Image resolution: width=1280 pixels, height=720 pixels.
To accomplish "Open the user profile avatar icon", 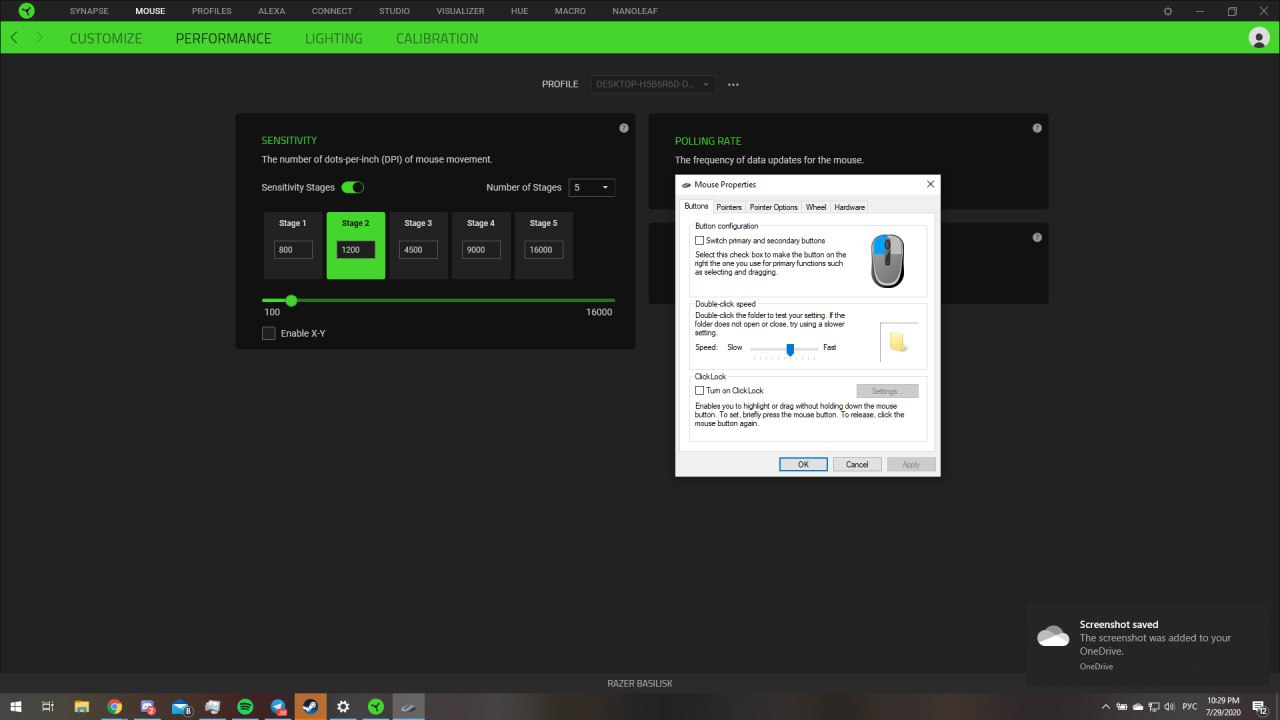I will click(1259, 38).
